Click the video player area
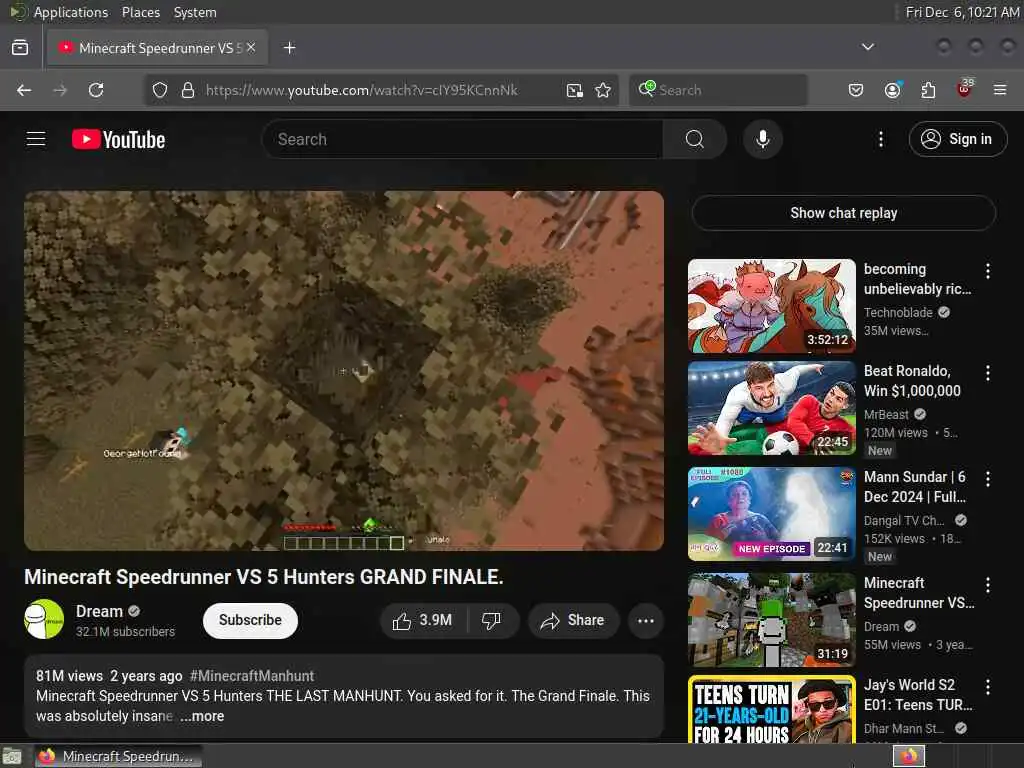The image size is (1024, 768). pos(344,370)
